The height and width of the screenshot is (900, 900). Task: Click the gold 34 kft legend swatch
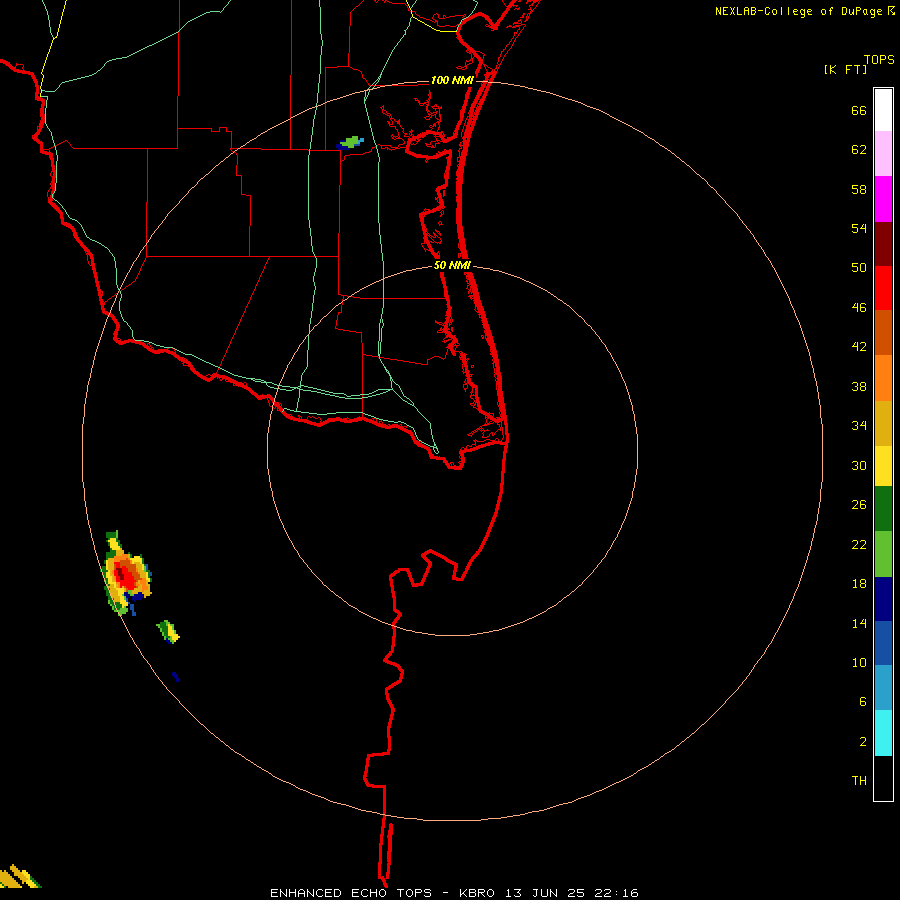(x=883, y=423)
